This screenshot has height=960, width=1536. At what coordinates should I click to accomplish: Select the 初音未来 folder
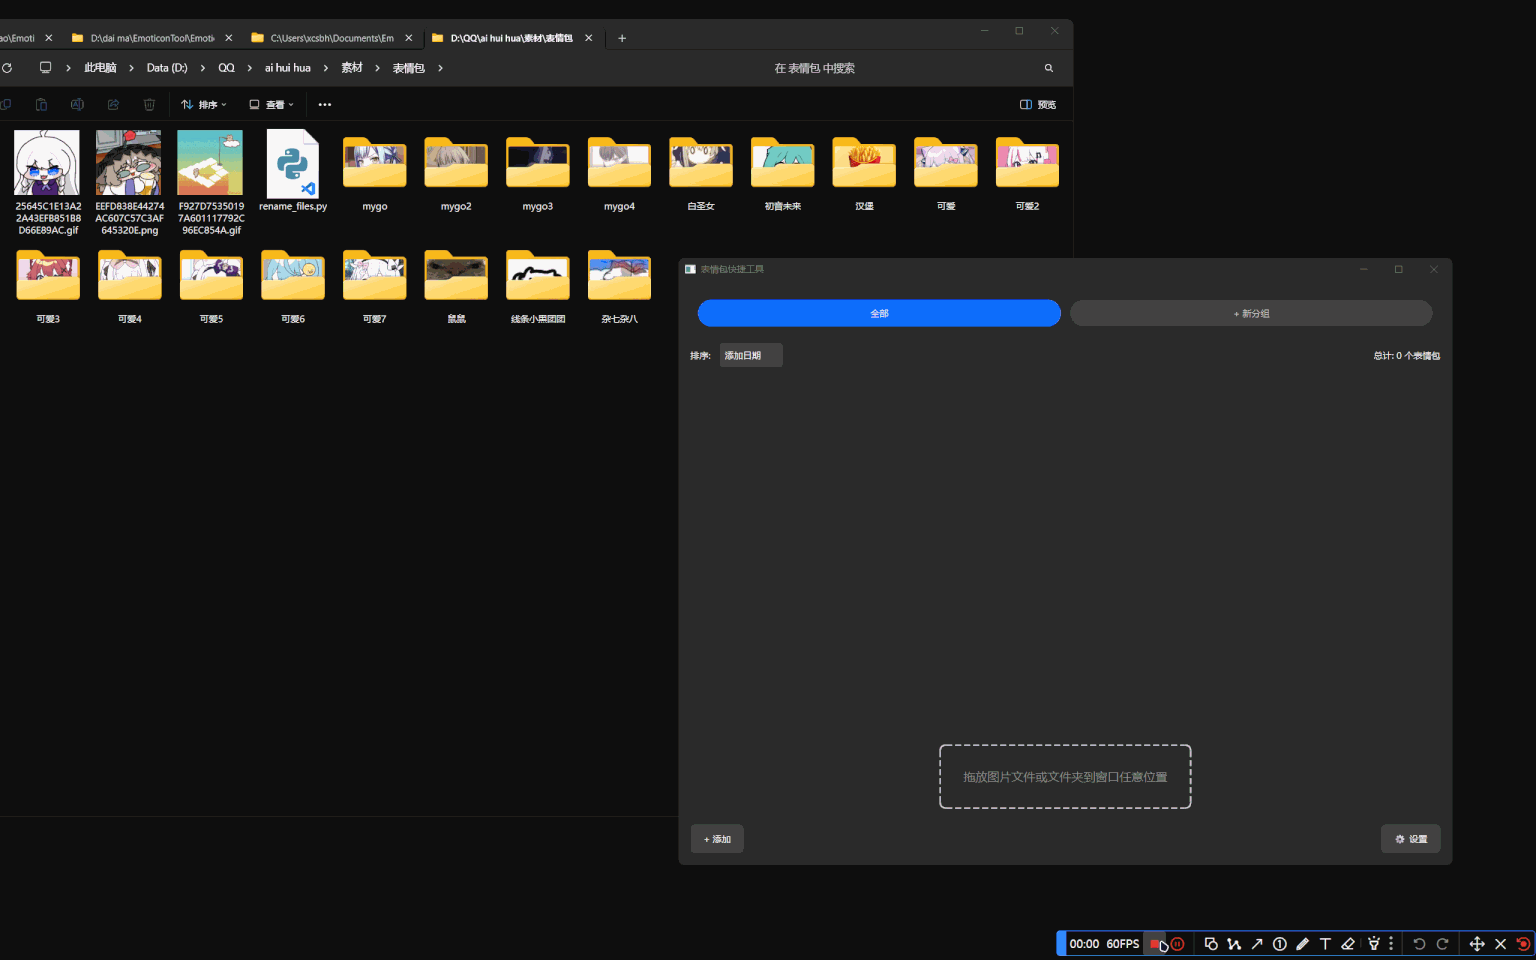(783, 174)
